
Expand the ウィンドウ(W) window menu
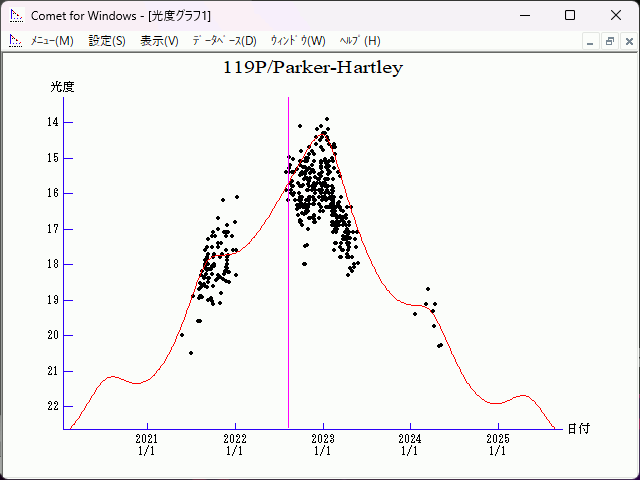click(298, 41)
